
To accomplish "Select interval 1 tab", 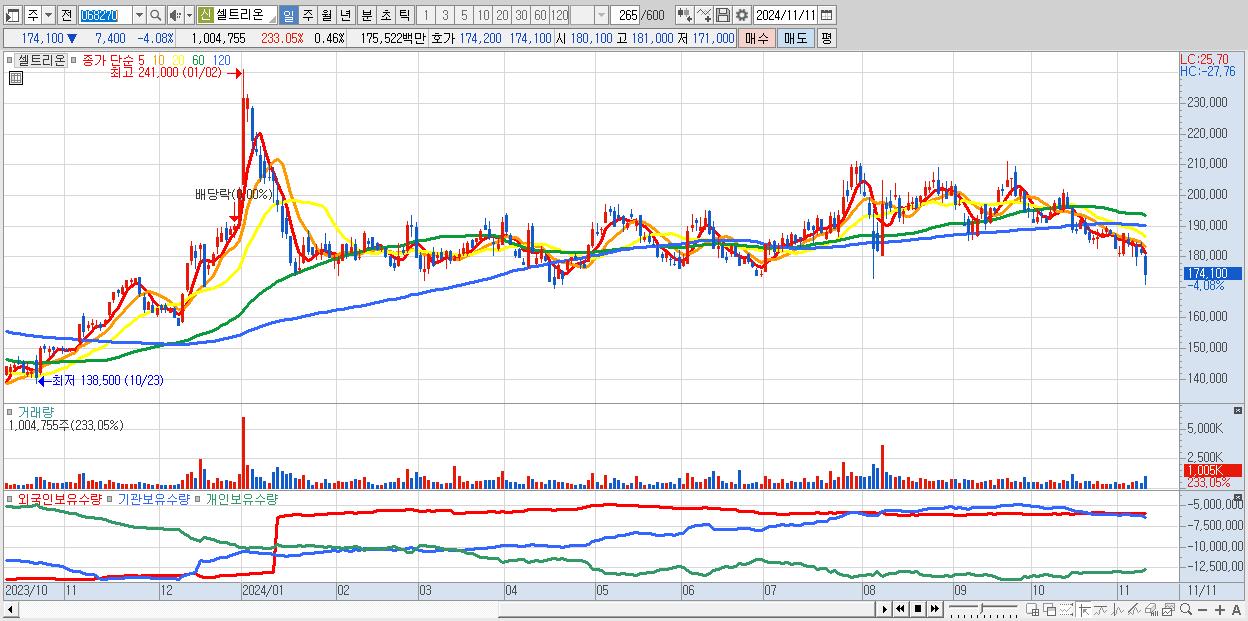I will tap(425, 15).
